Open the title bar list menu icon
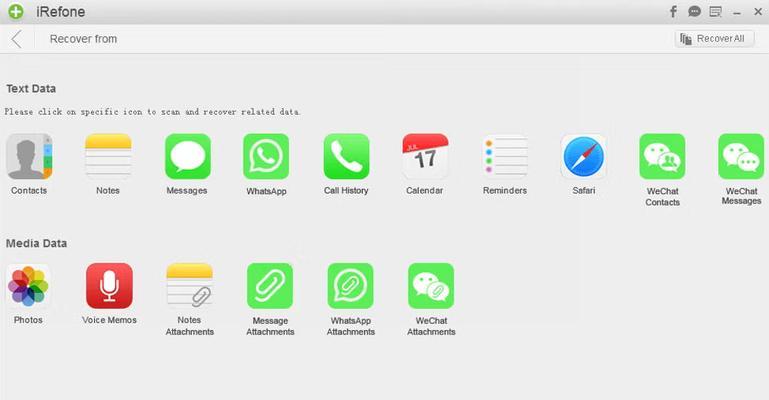This screenshot has height=400, width=769. tap(716, 11)
